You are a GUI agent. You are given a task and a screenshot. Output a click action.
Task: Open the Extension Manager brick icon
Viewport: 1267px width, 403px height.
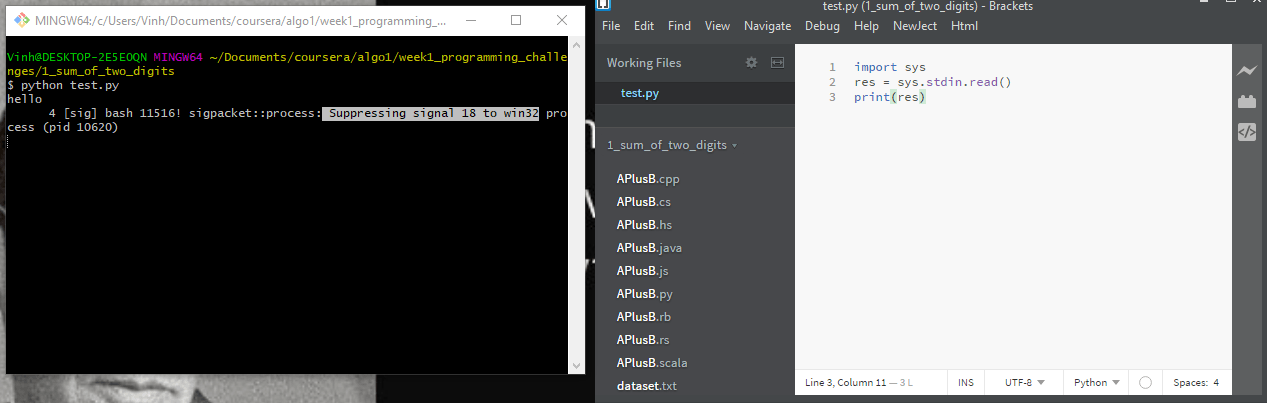pyautogui.click(x=1246, y=101)
